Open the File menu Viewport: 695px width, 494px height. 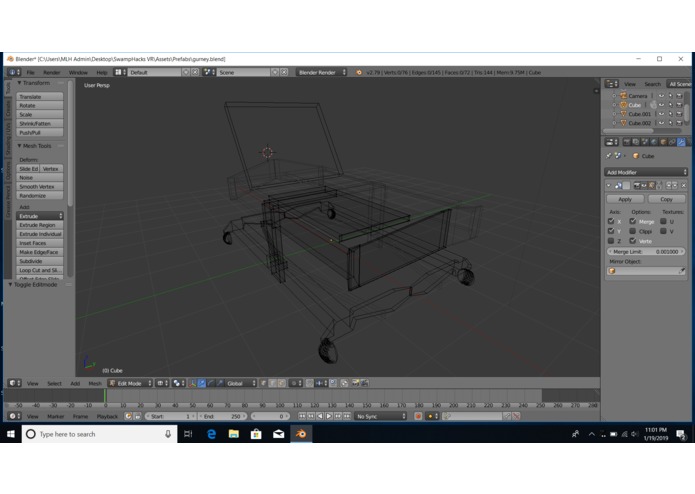tap(31, 72)
